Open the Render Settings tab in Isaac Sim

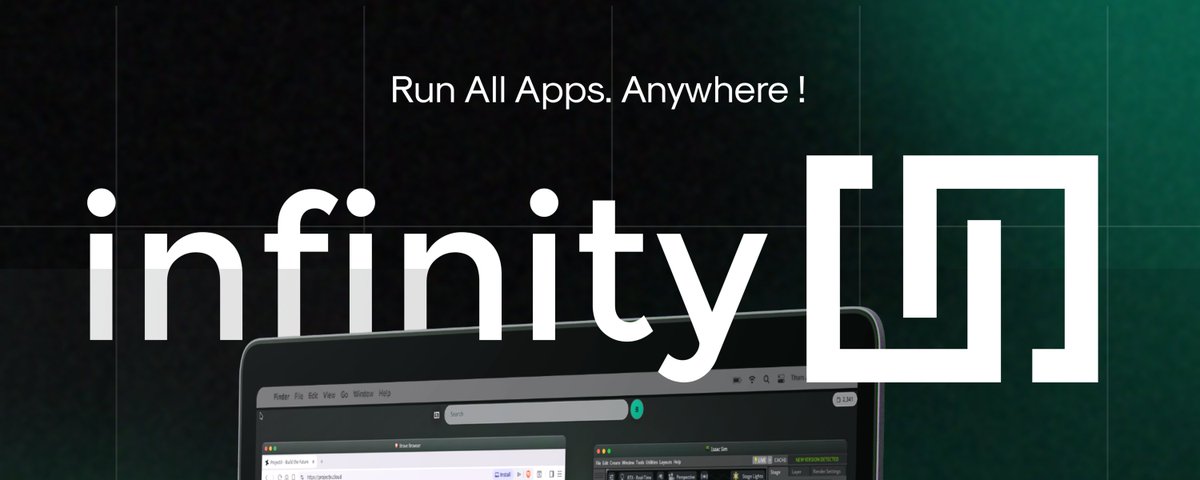point(826,471)
